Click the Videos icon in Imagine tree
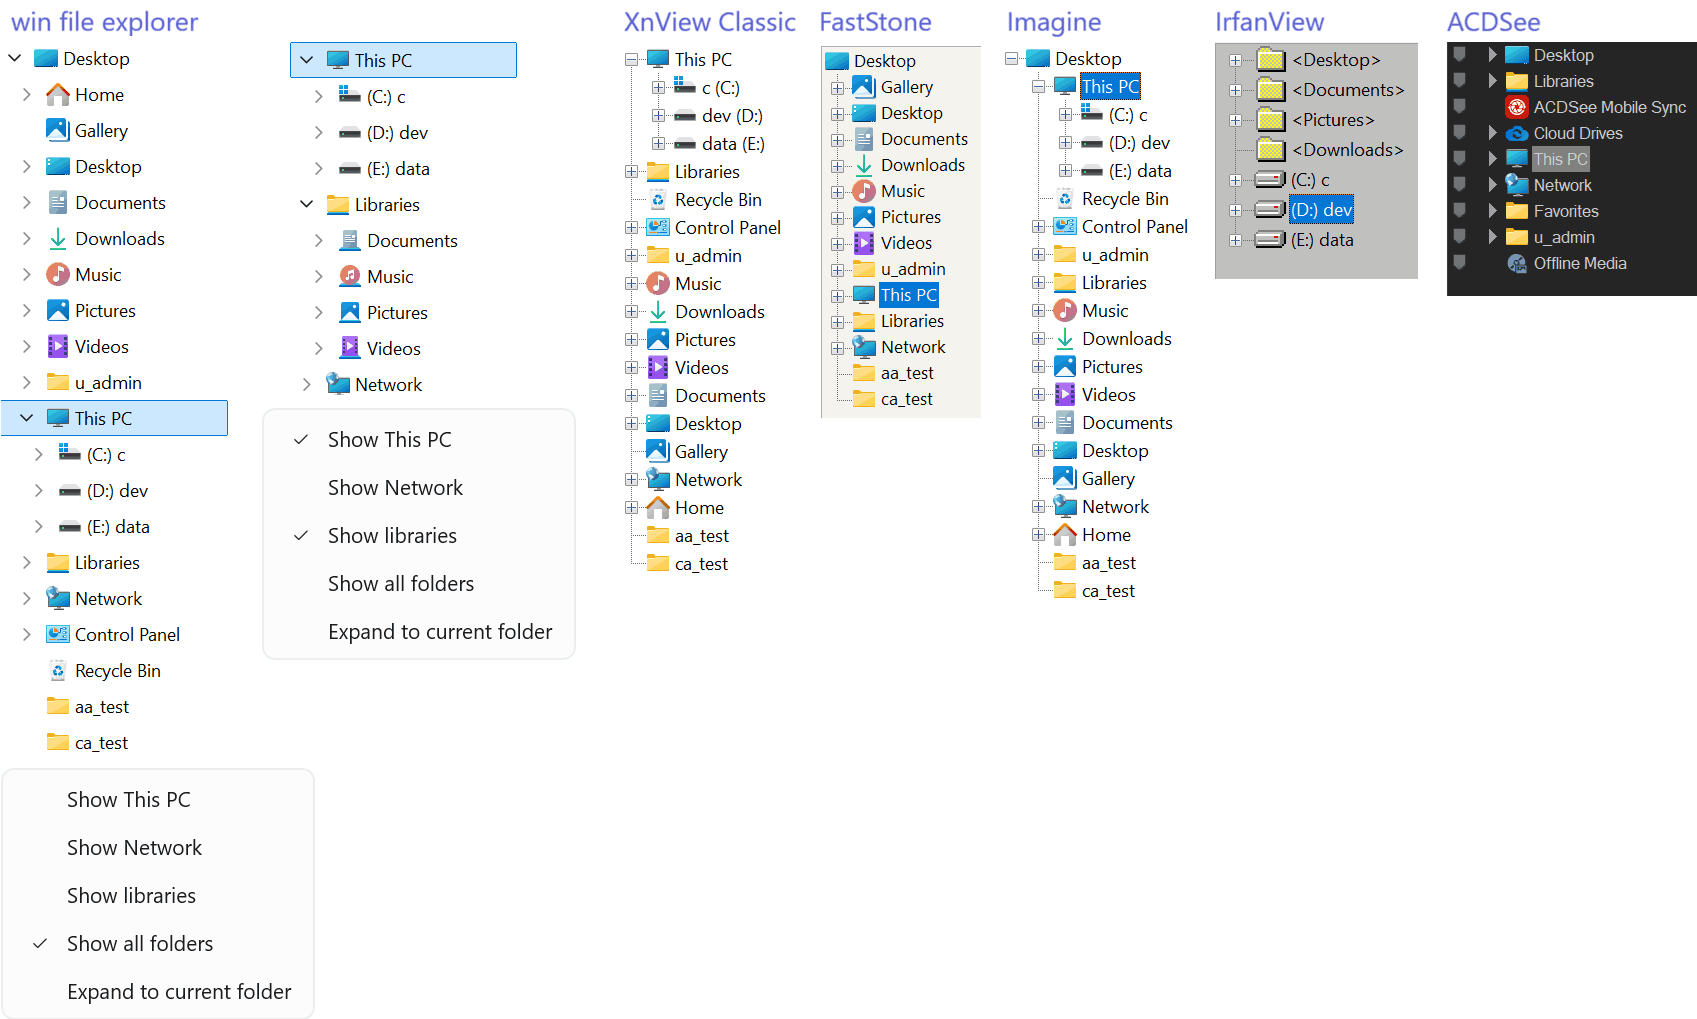The width and height of the screenshot is (1697, 1019). tap(1065, 395)
